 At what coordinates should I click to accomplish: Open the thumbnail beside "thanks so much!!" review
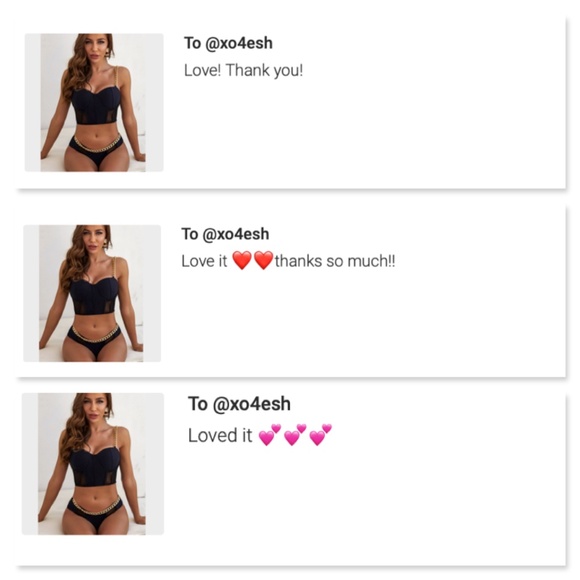tap(92, 293)
